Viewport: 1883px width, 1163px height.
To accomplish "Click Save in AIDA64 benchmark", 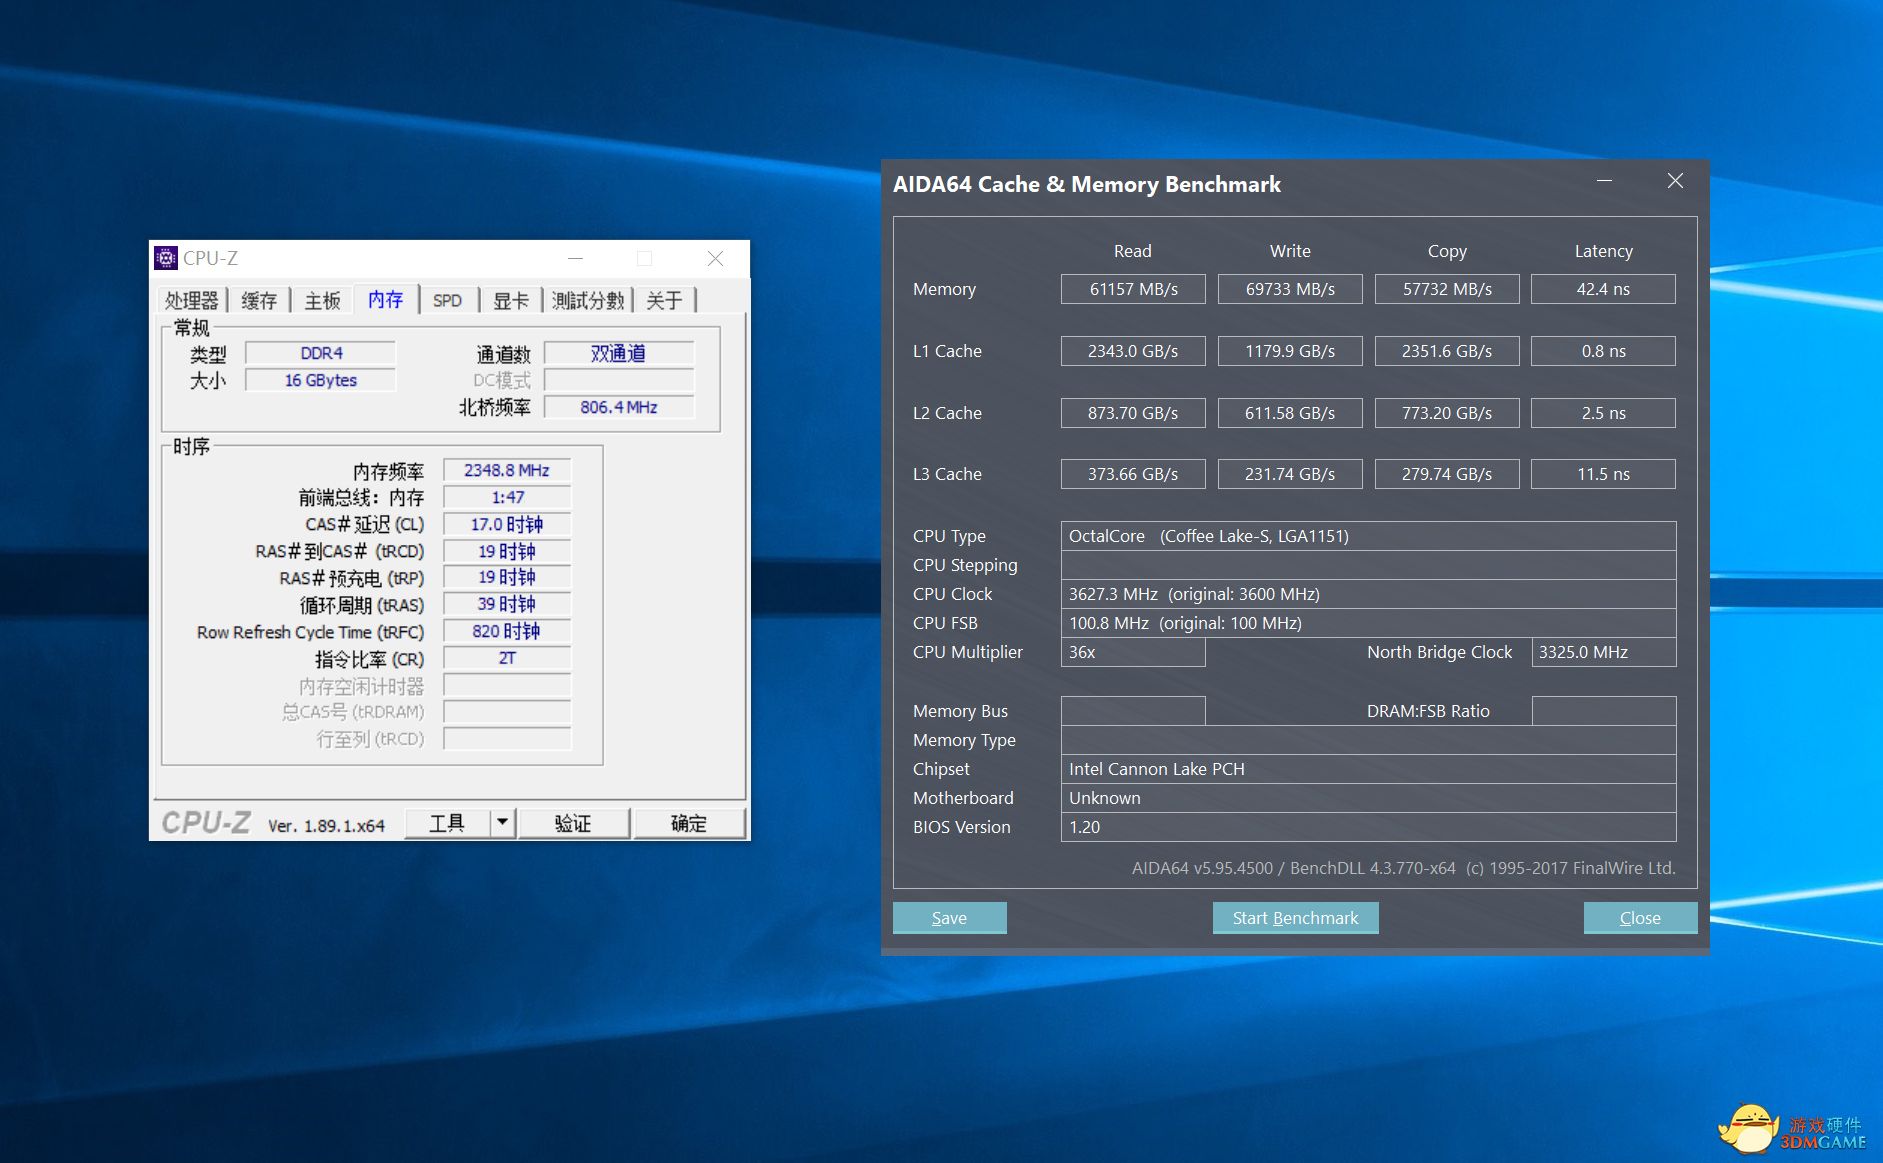I will click(x=949, y=918).
